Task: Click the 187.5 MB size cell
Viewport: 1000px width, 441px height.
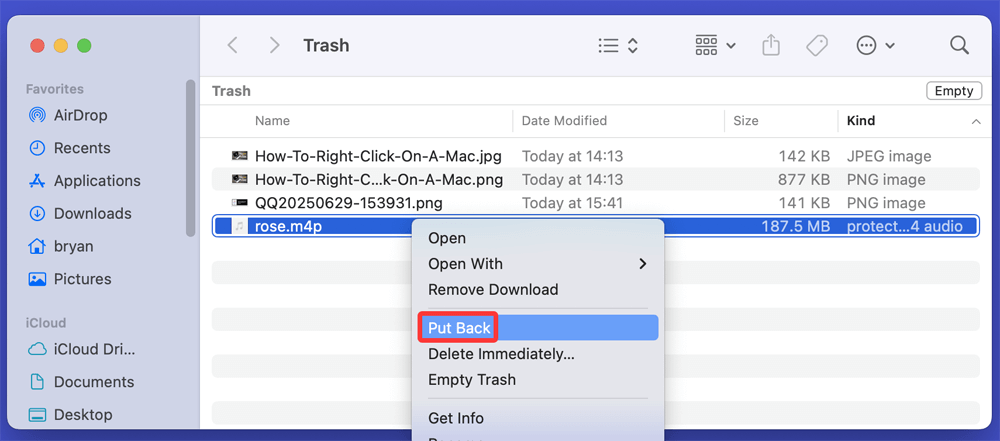Action: [x=796, y=226]
